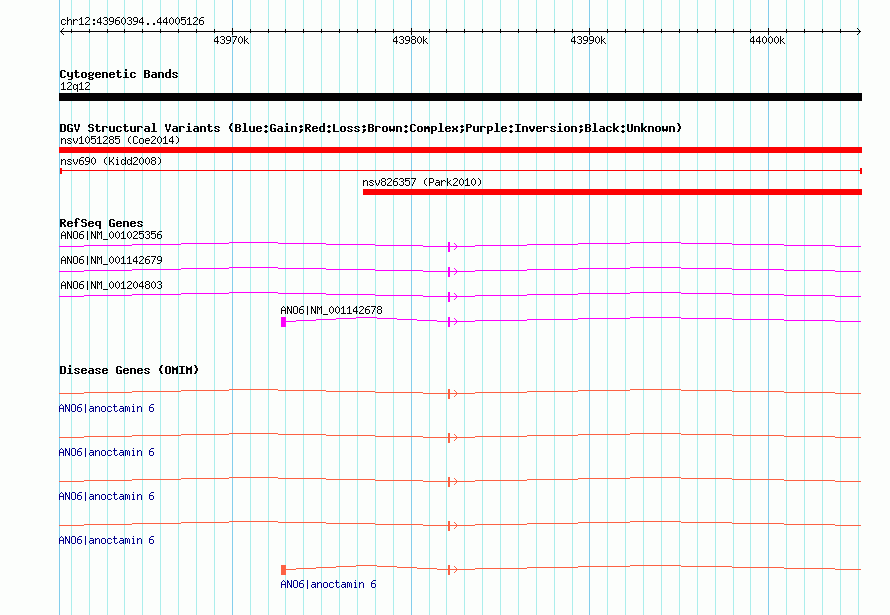Click the thin red nsv690 variant line
Viewport: 890px width, 615px height.
[x=460, y=171]
